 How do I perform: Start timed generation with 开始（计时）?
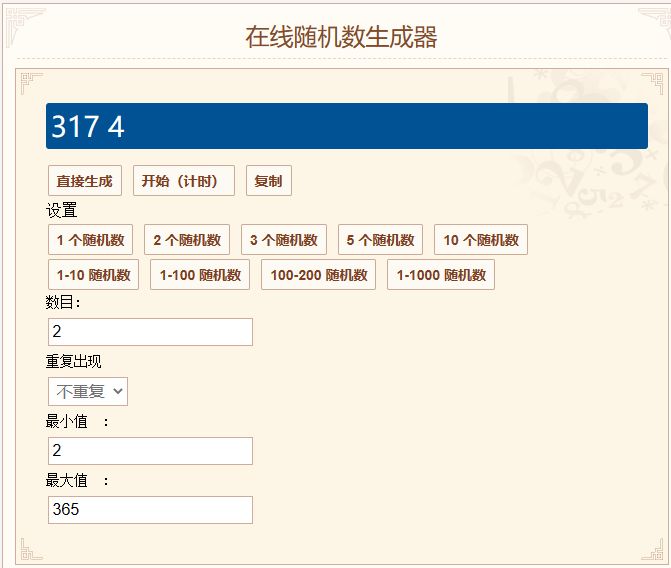[184, 181]
